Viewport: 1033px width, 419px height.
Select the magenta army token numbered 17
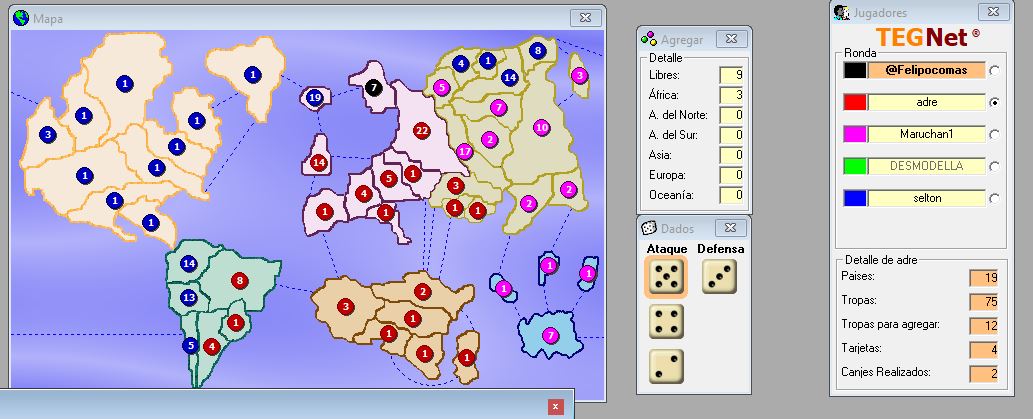[x=464, y=151]
